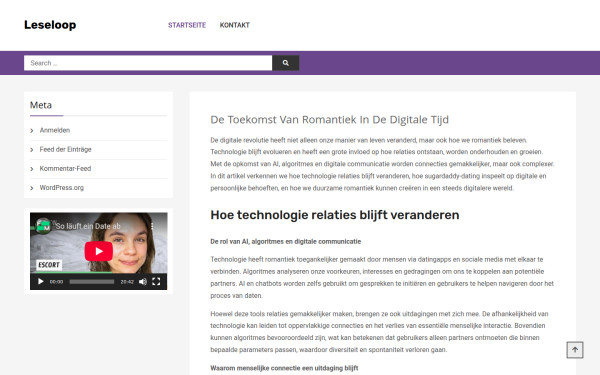Click heading 'Hoe technologie relaties blijft veranderen'
The height and width of the screenshot is (375, 600).
coord(335,215)
